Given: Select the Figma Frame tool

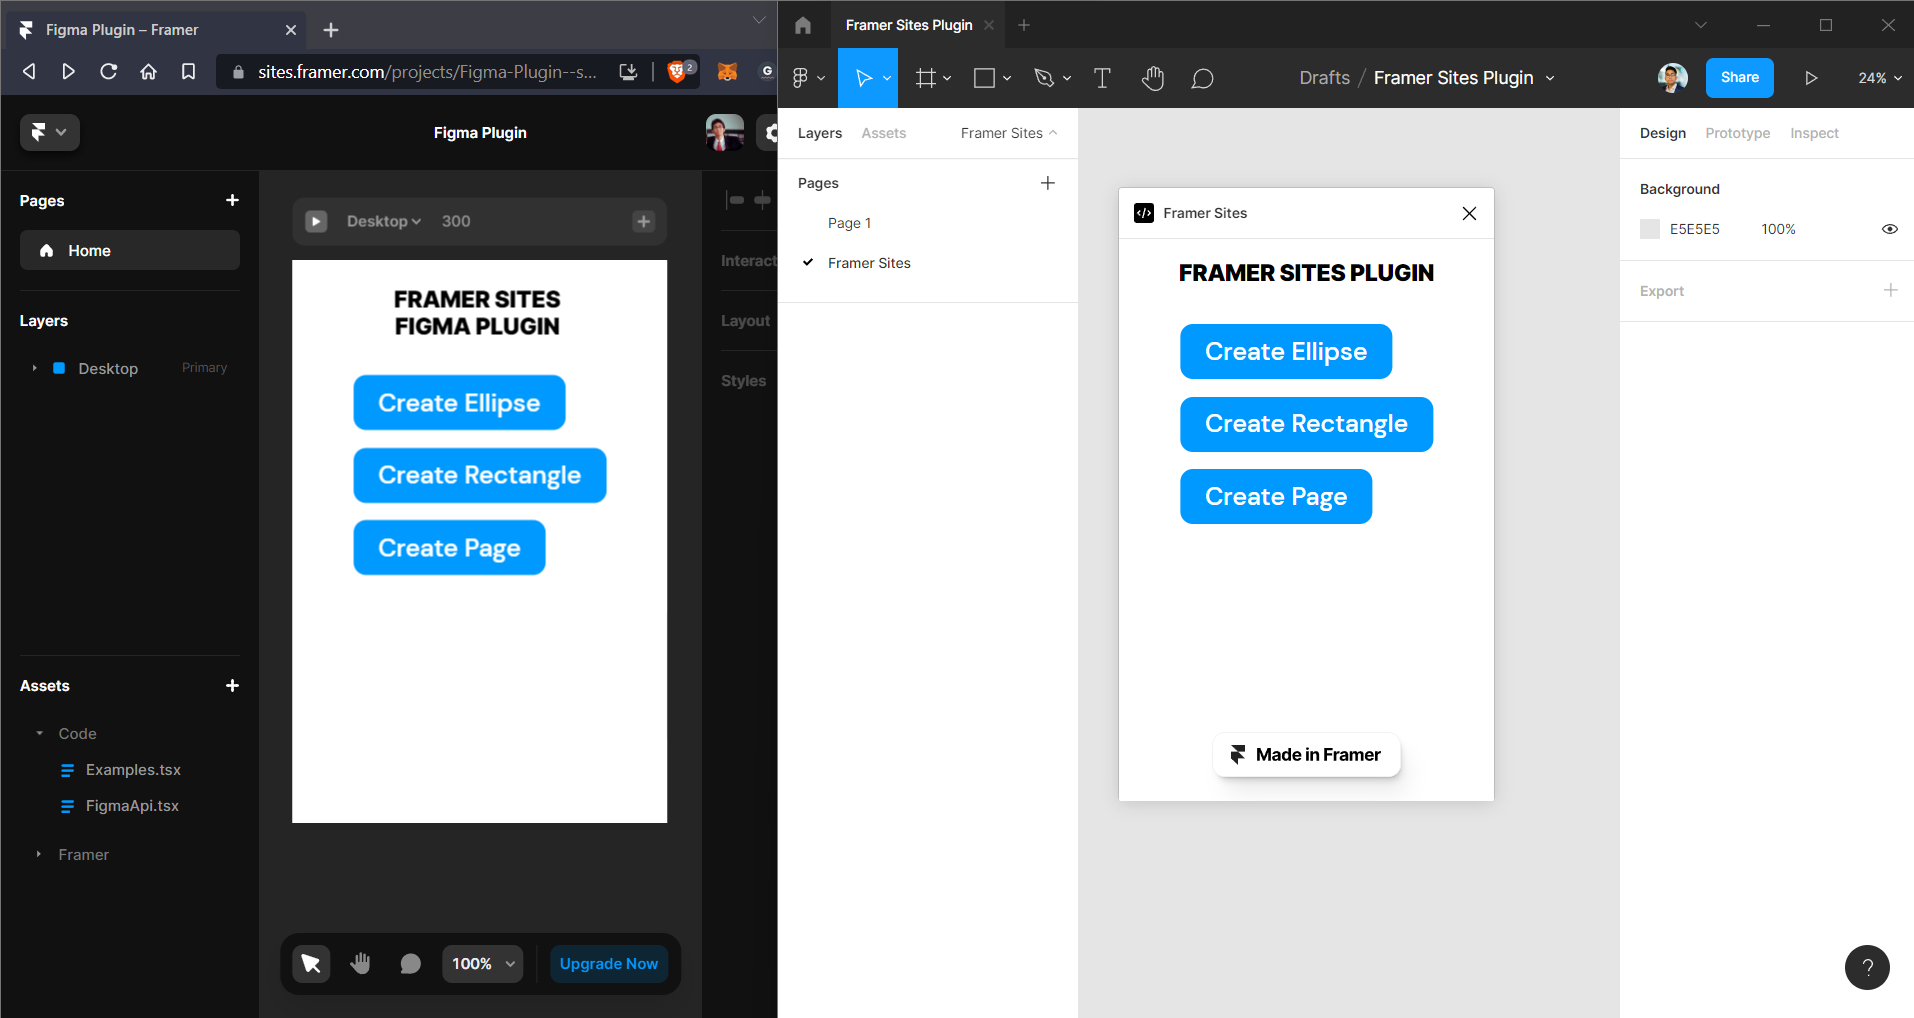Looking at the screenshot, I should click(926, 78).
